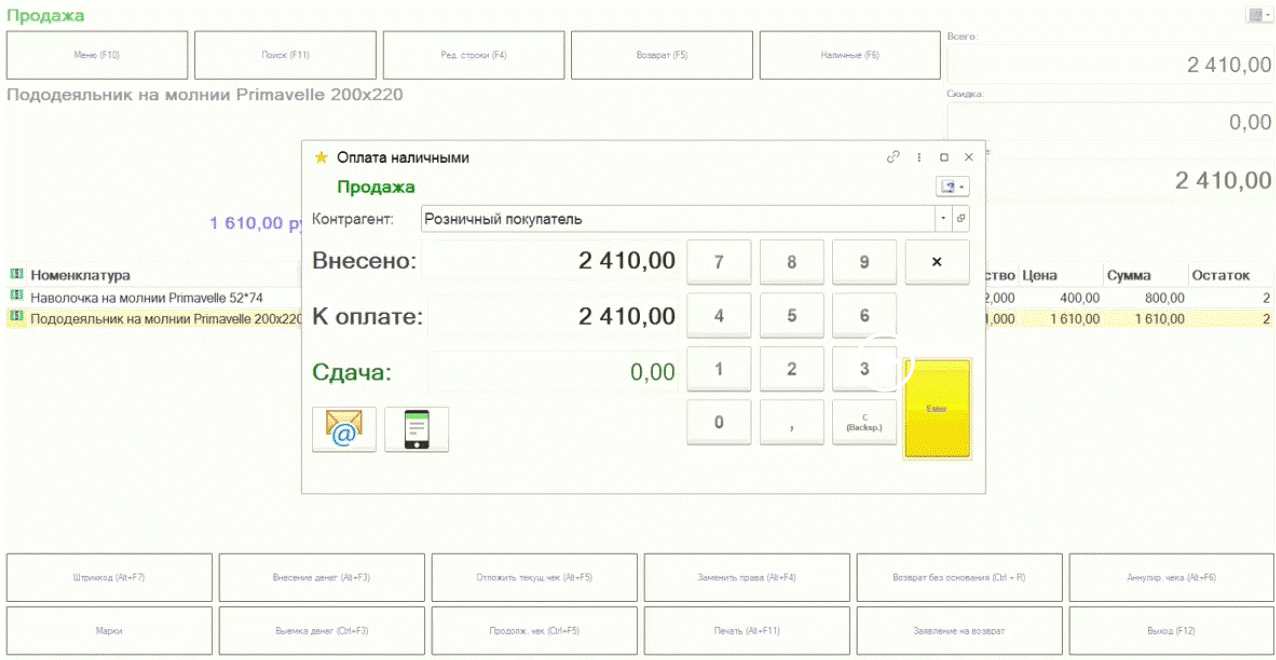Click the Остаток column header
The height and width of the screenshot is (660, 1276).
pyautogui.click(x=1231, y=275)
